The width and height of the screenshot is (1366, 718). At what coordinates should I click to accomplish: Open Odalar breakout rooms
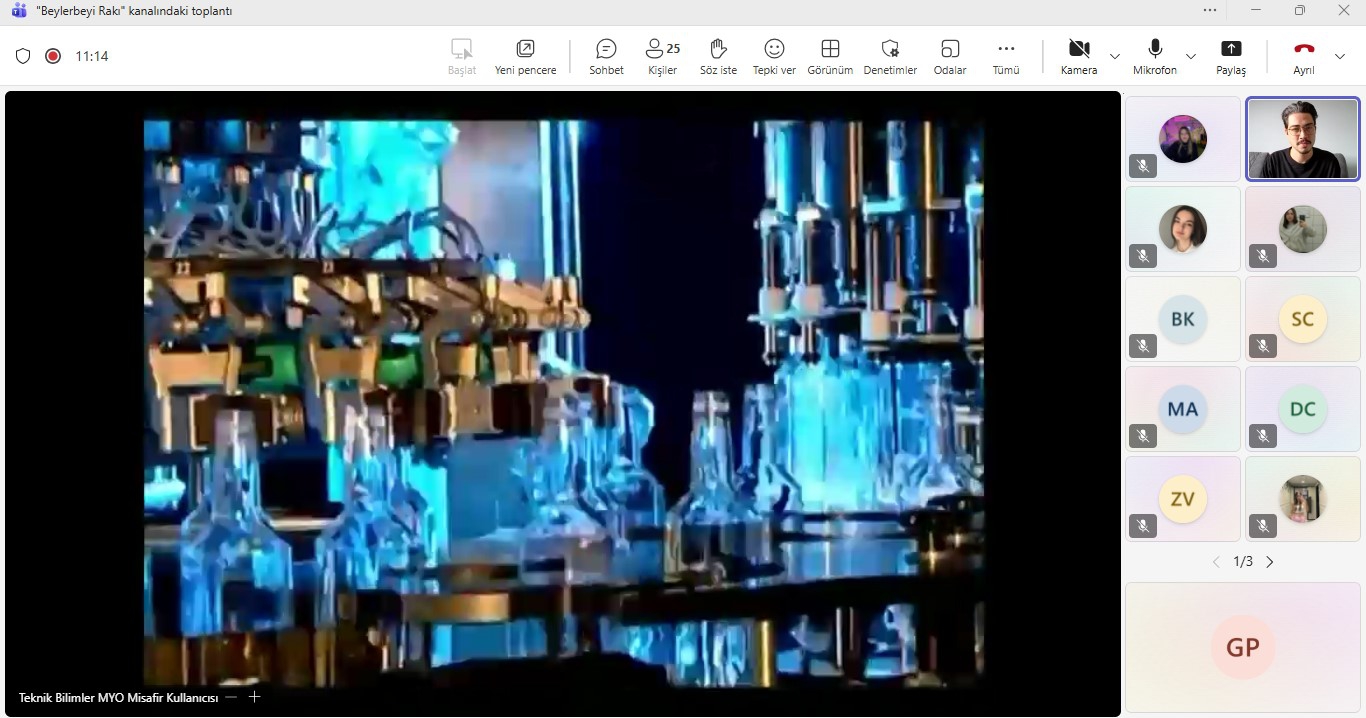pyautogui.click(x=950, y=56)
